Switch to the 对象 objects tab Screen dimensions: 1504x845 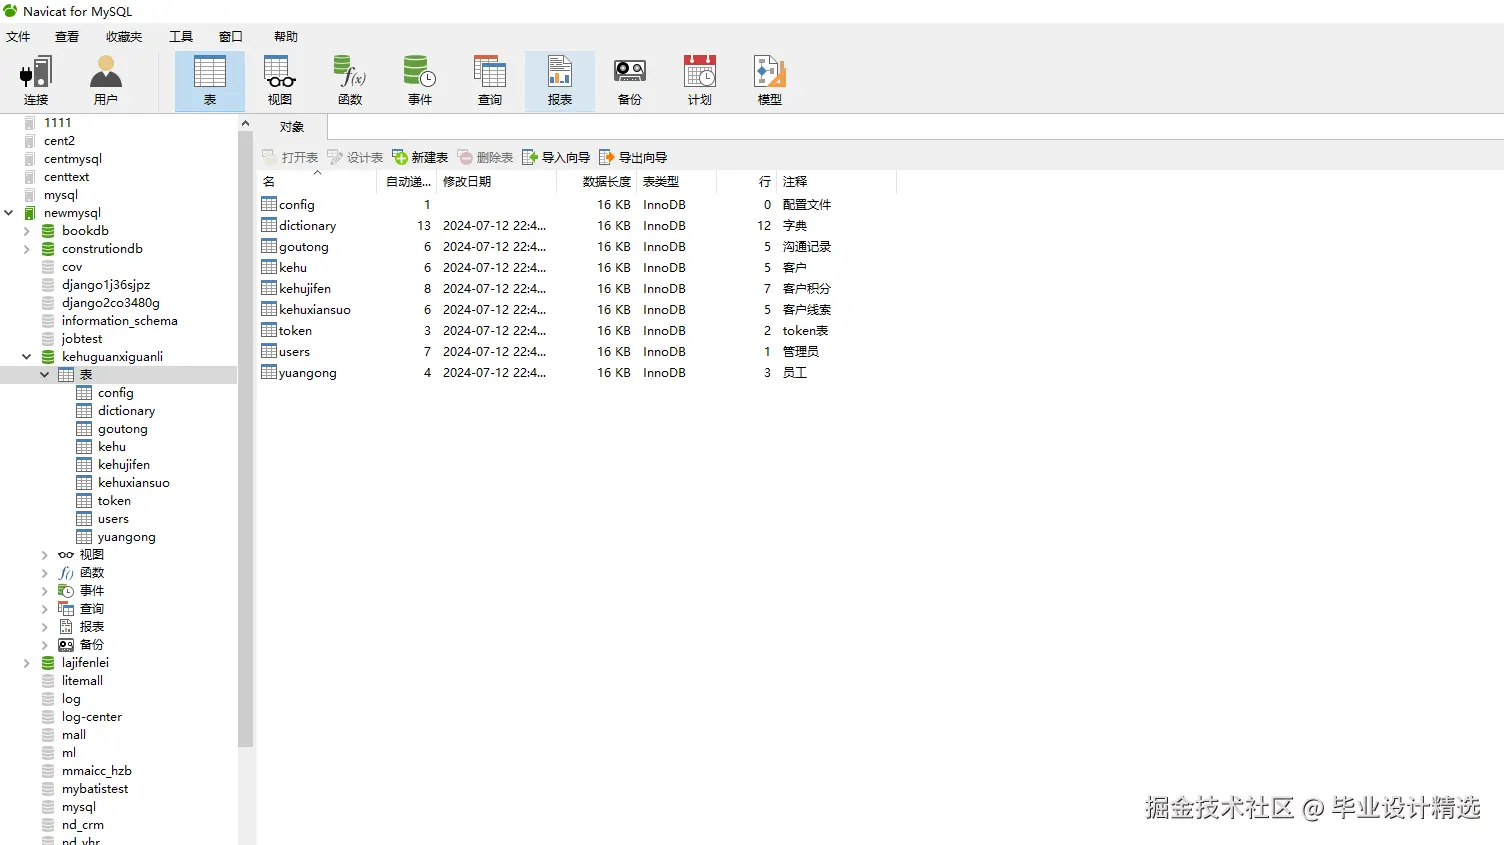coord(292,127)
